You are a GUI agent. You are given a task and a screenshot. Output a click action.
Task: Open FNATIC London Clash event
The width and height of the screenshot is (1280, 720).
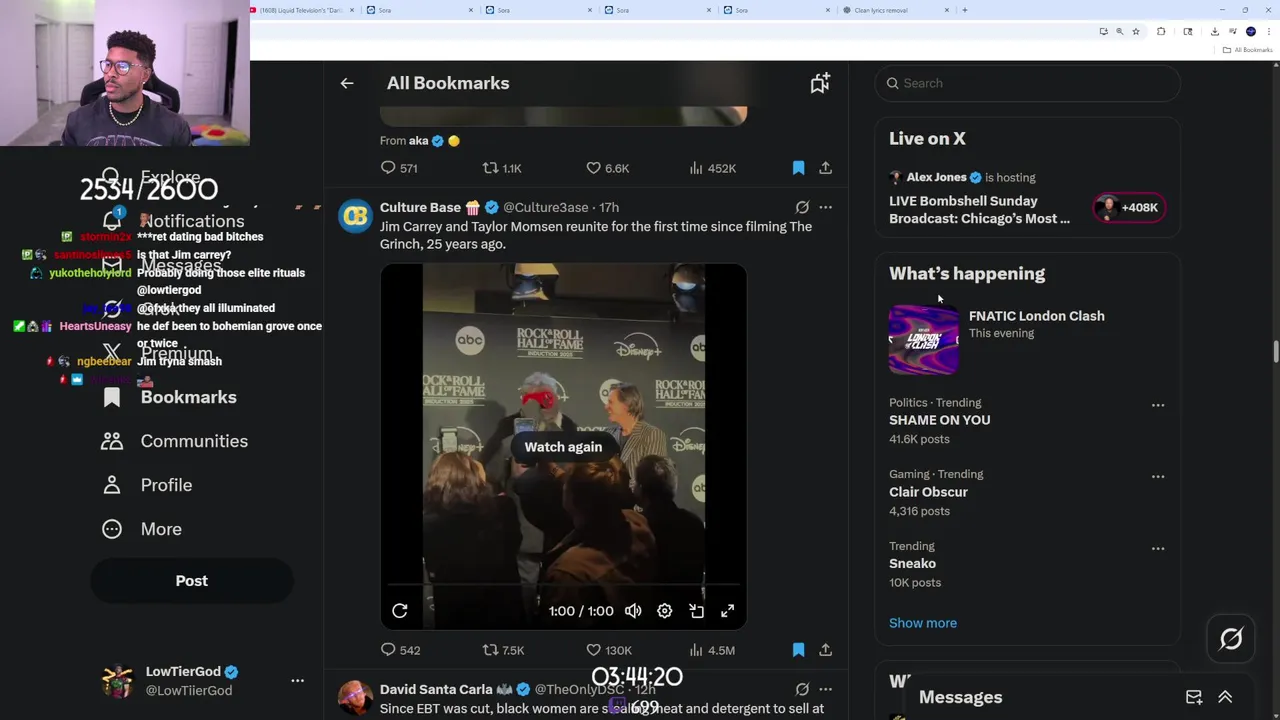click(1036, 316)
